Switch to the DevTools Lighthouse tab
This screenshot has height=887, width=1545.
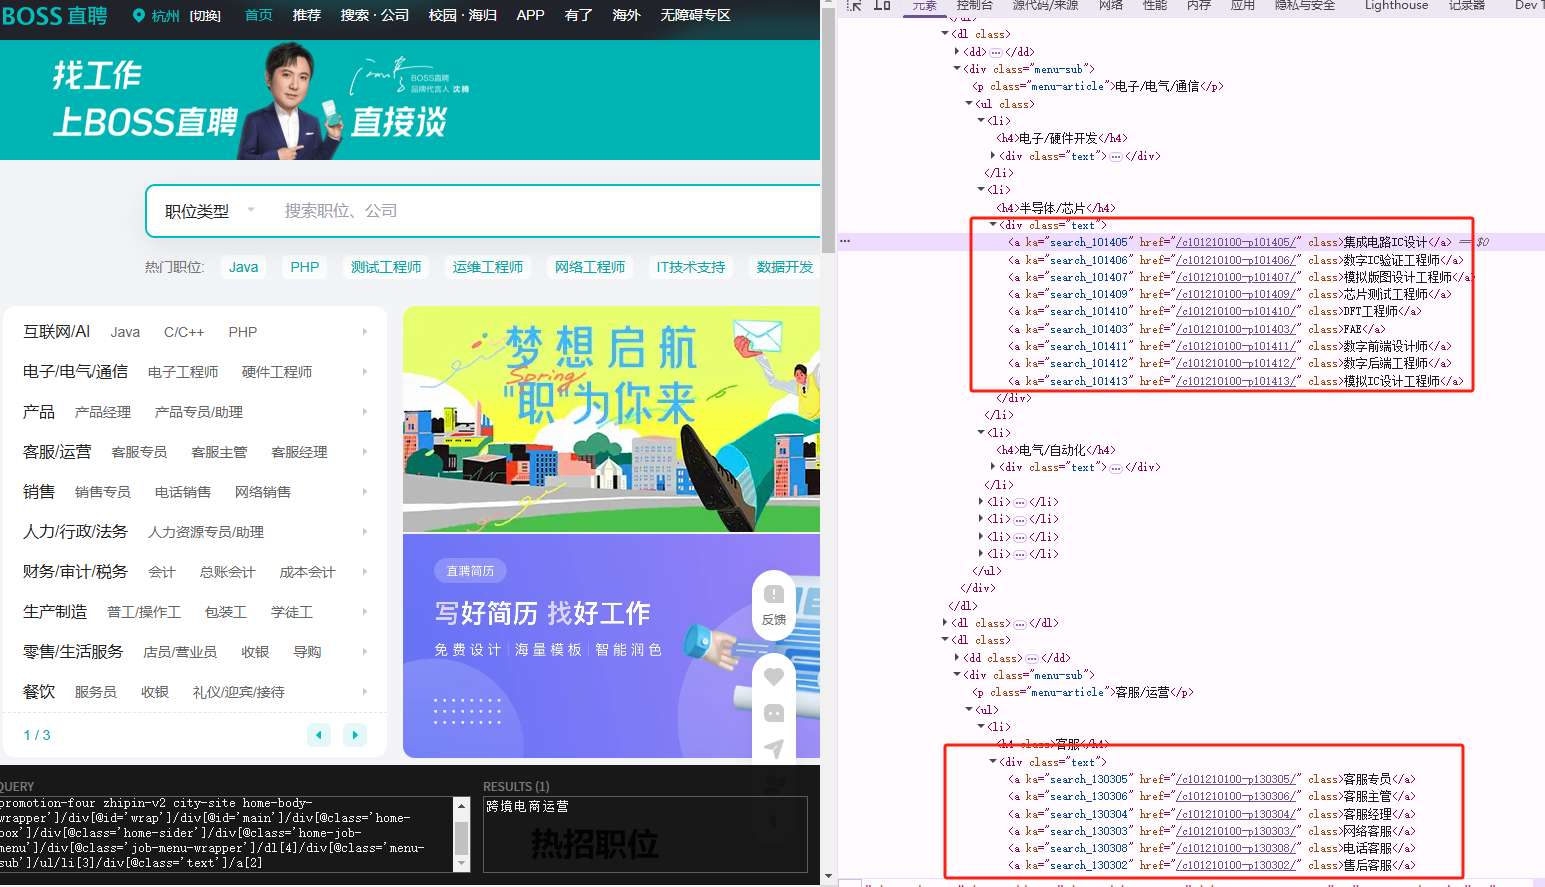pyautogui.click(x=1397, y=5)
